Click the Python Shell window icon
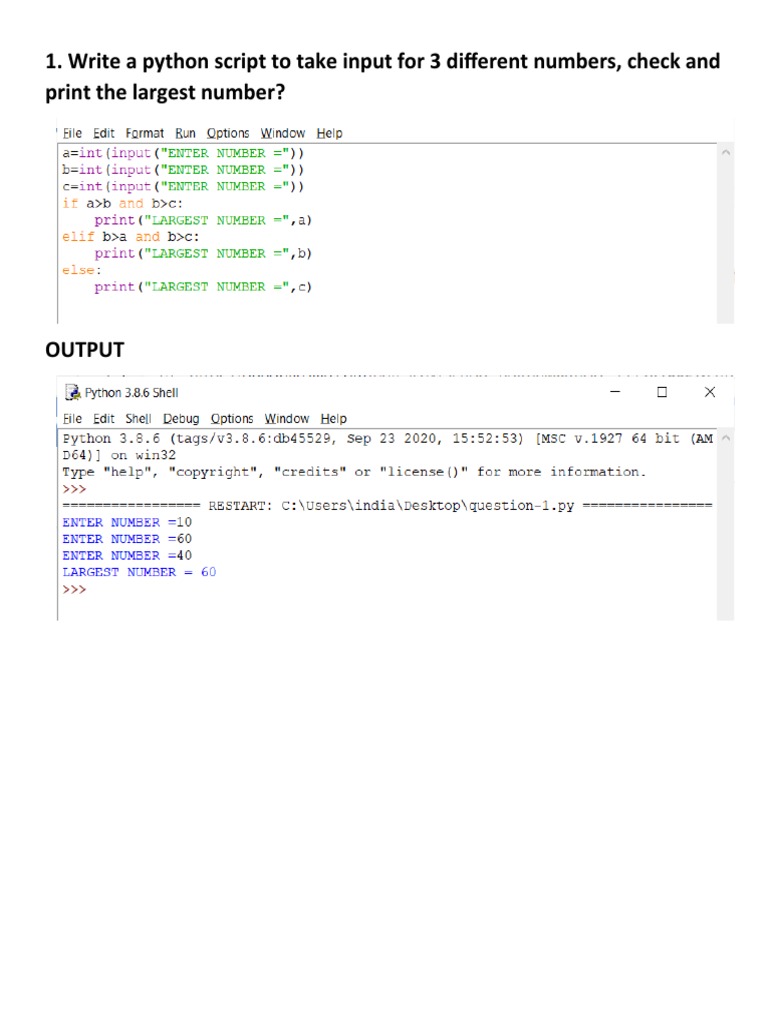This screenshot has height=1024, width=768. [72, 392]
